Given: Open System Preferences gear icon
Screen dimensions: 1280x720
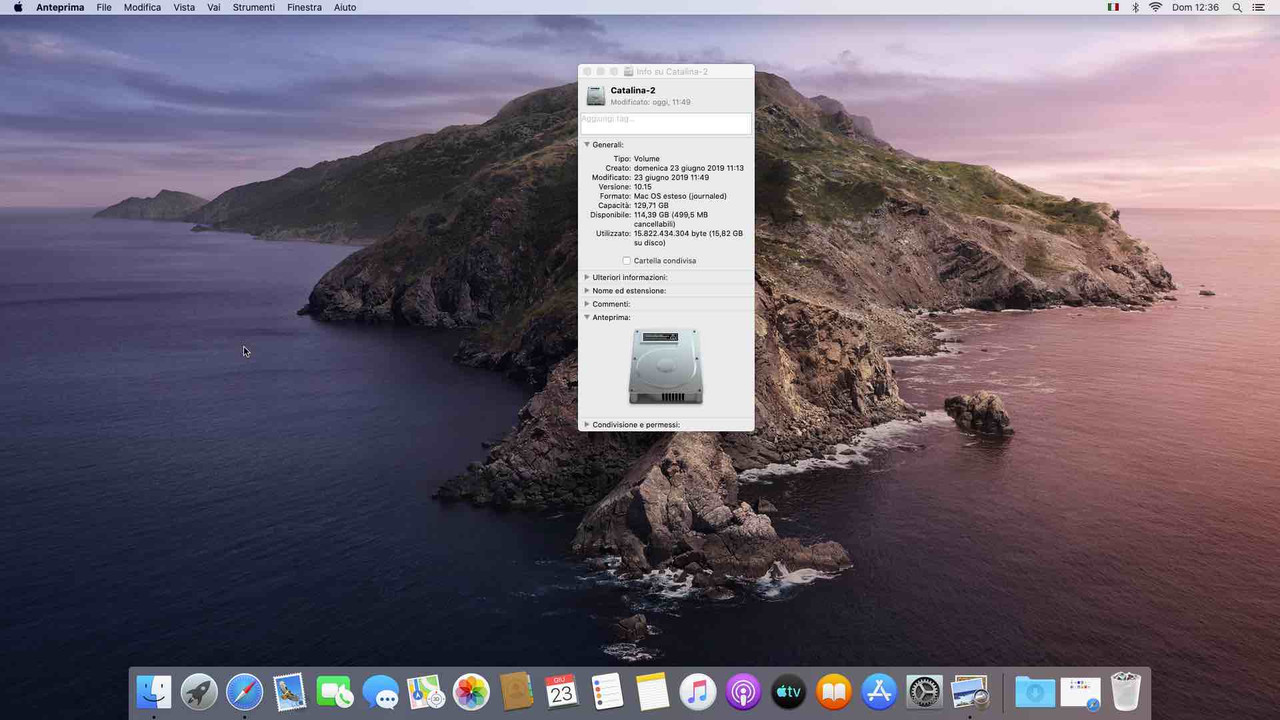Looking at the screenshot, I should (x=924, y=691).
